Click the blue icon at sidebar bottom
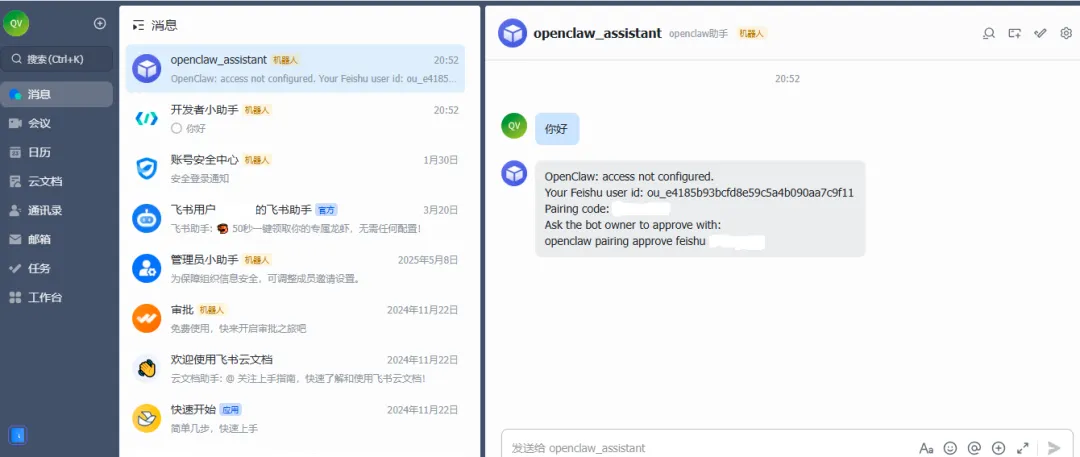Screen dimensions: 1080x457 18,435
